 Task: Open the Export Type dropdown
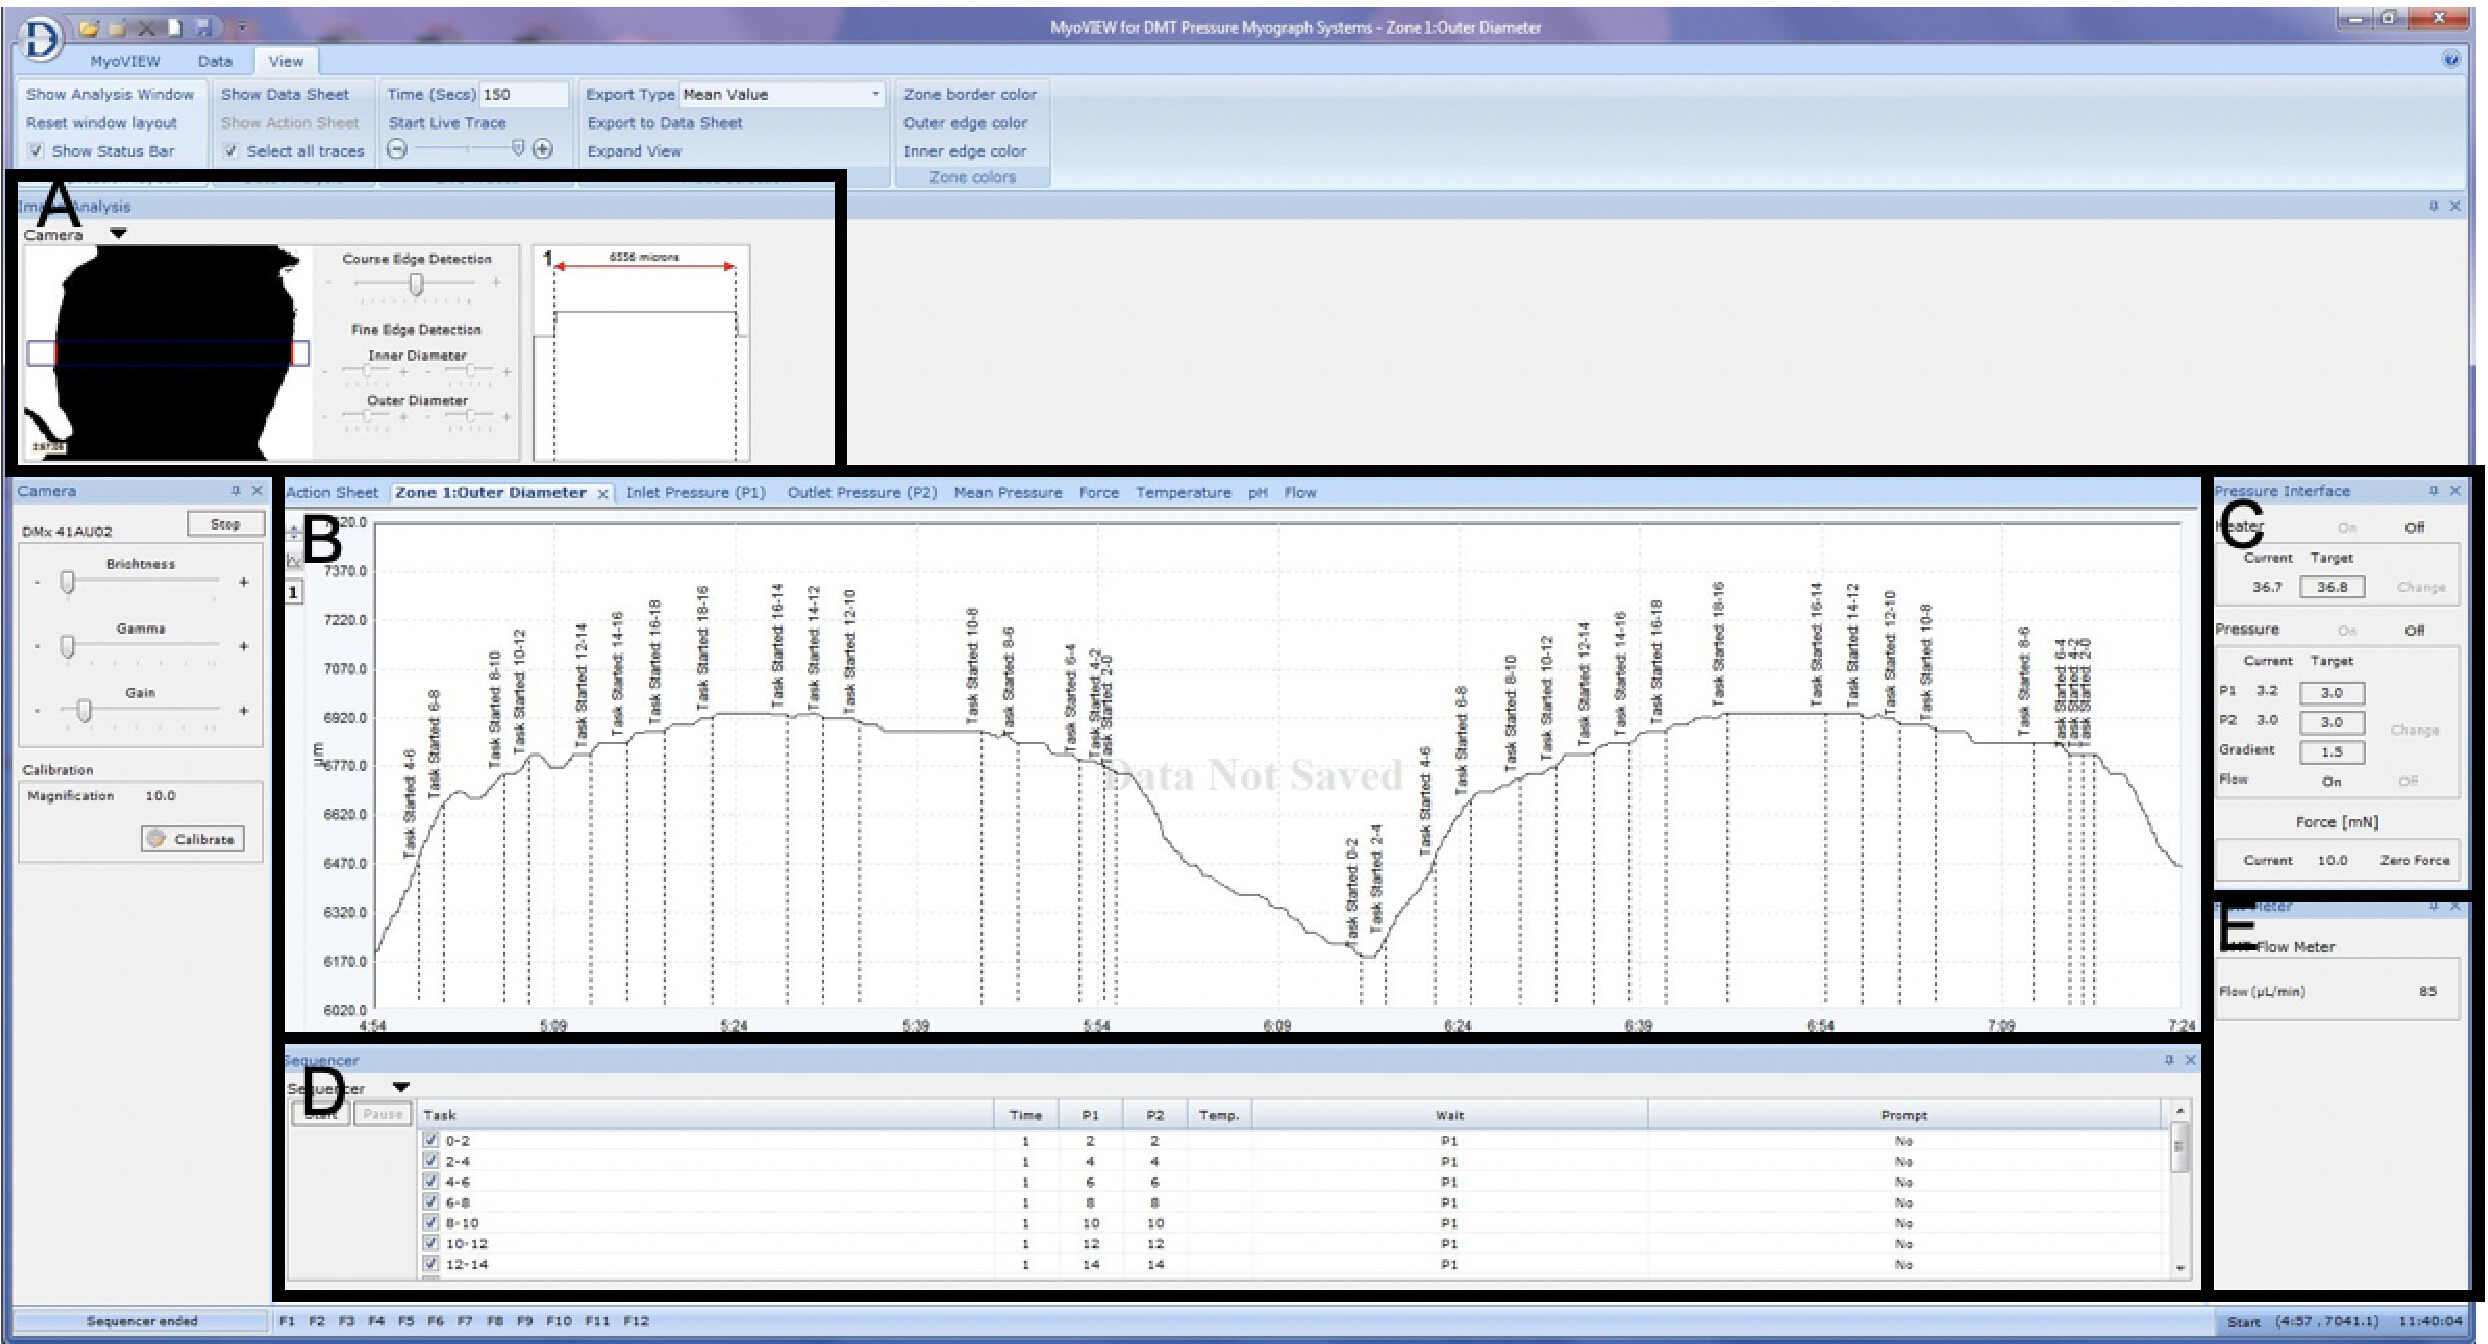[875, 94]
